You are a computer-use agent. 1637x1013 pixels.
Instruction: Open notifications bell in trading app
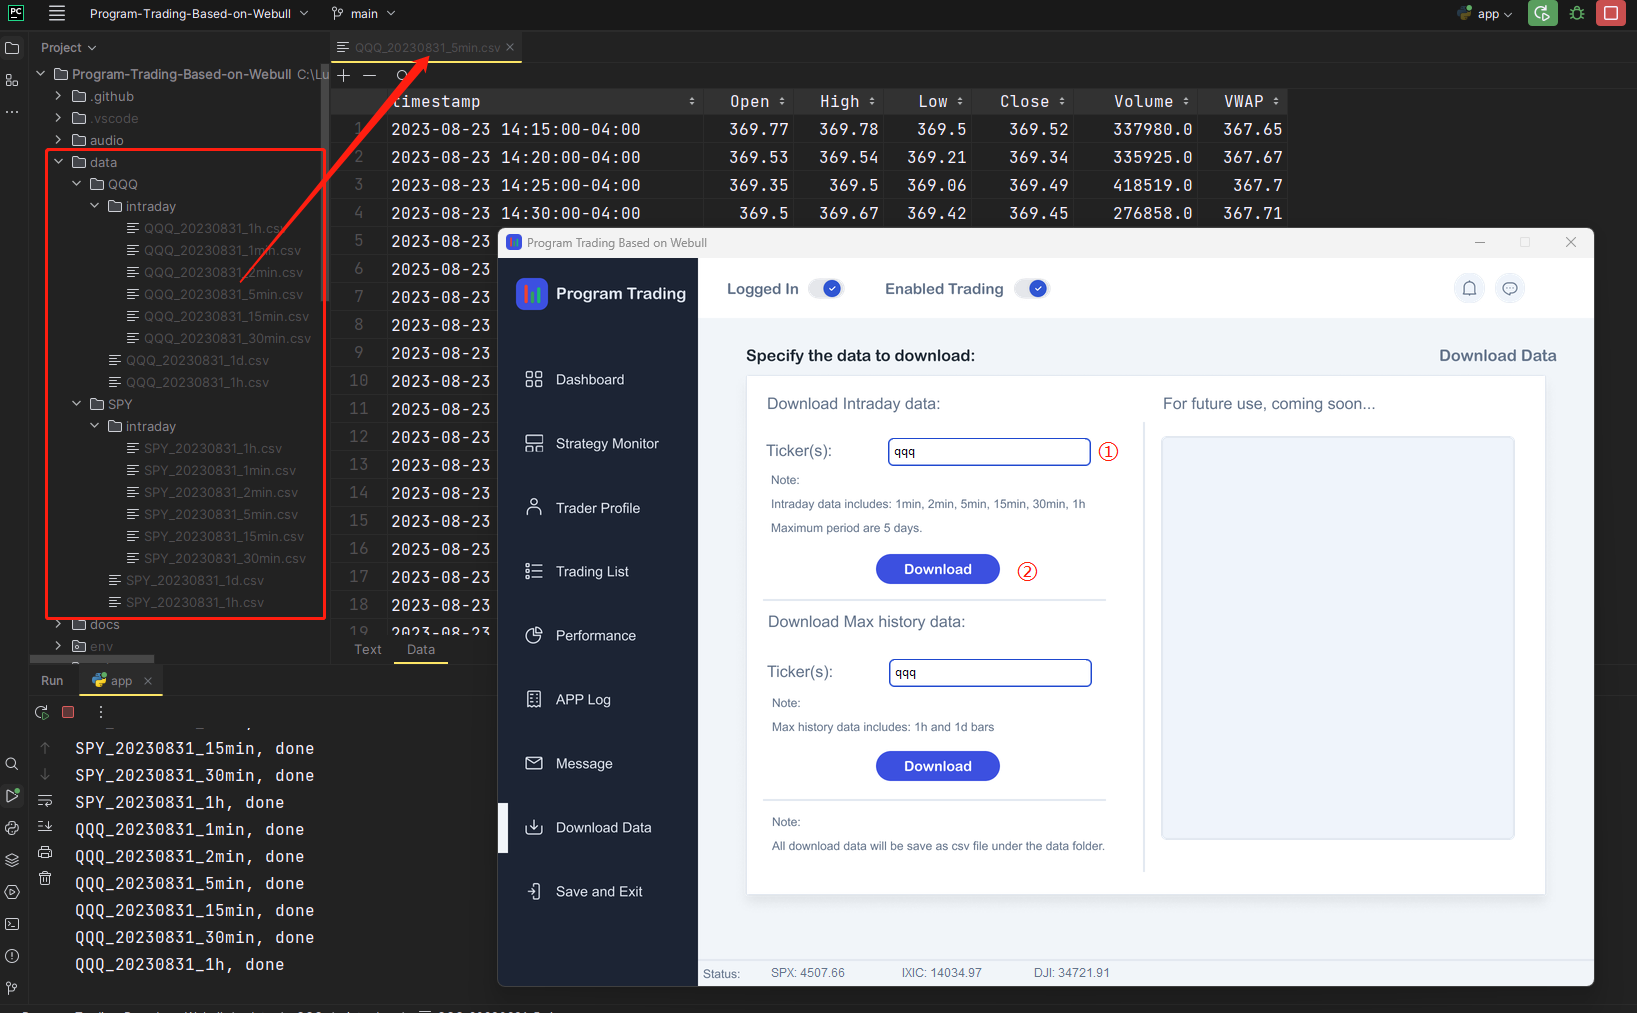(1469, 289)
